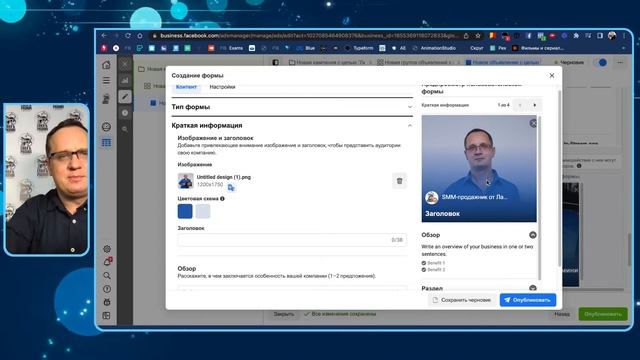Open the settings gear in the left sidebar
Screen dimensions: 640x360
pyautogui.click(x=107, y=249)
